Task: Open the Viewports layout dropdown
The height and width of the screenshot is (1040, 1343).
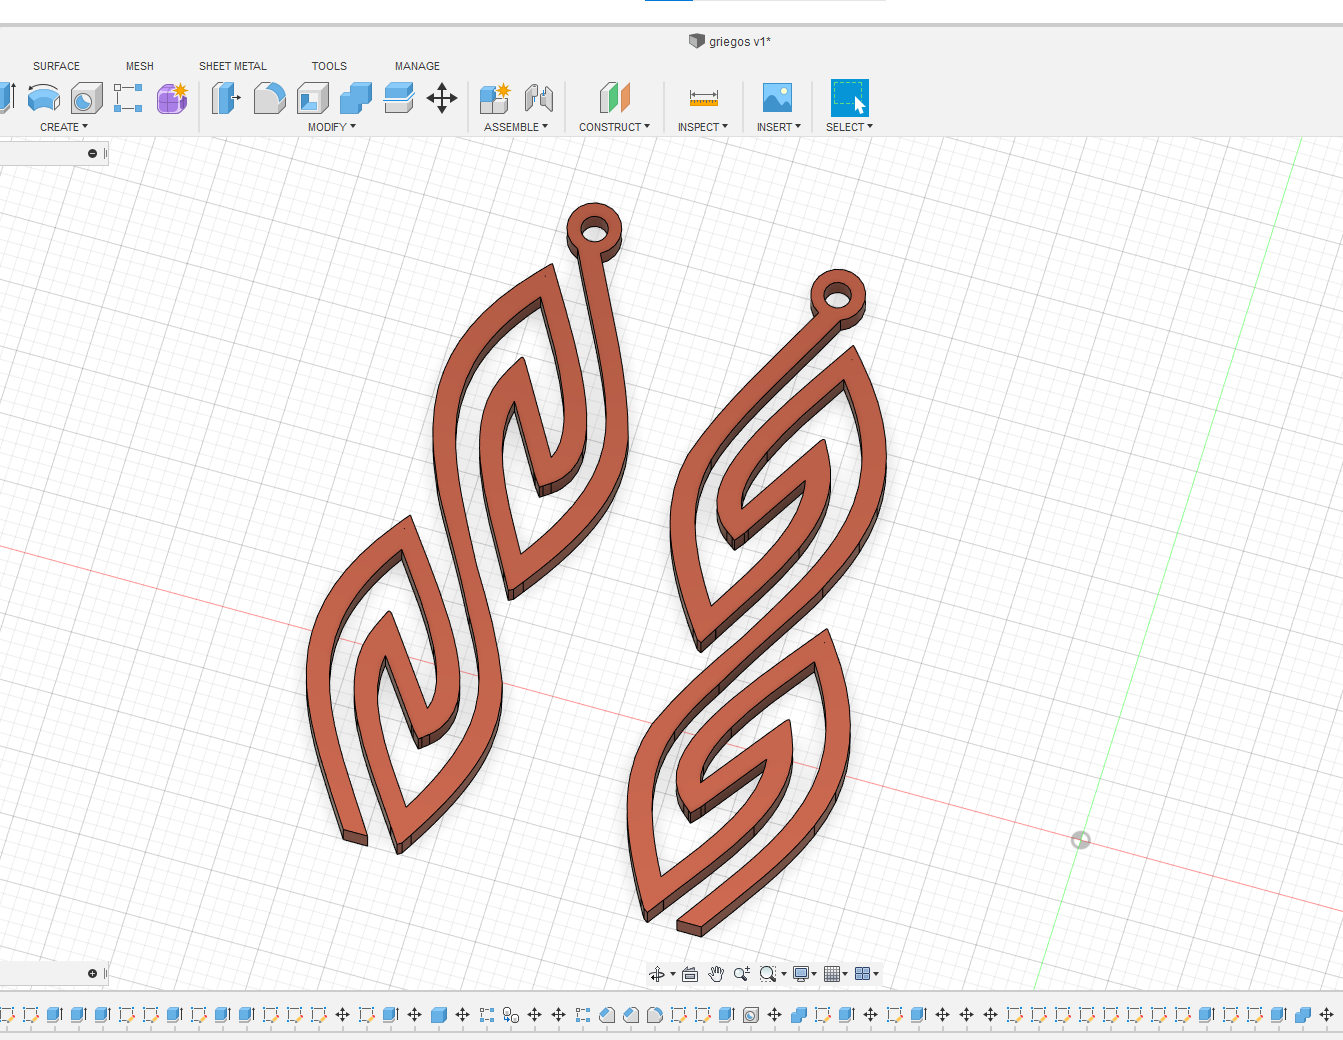Action: pos(867,974)
